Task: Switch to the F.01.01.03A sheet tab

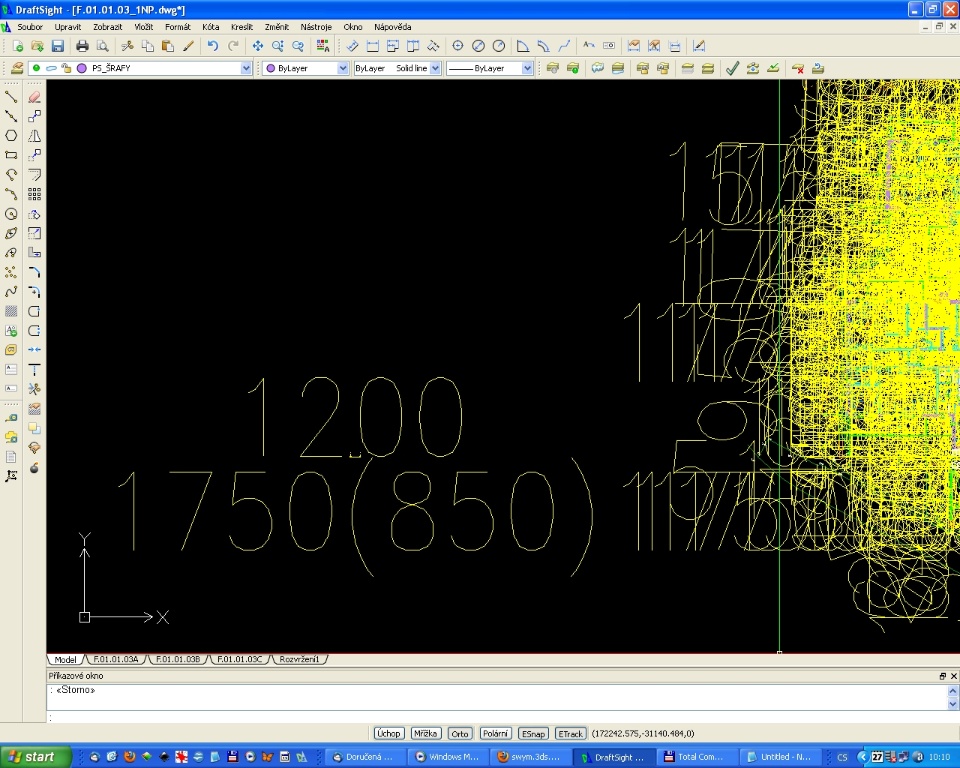Action: pos(116,660)
